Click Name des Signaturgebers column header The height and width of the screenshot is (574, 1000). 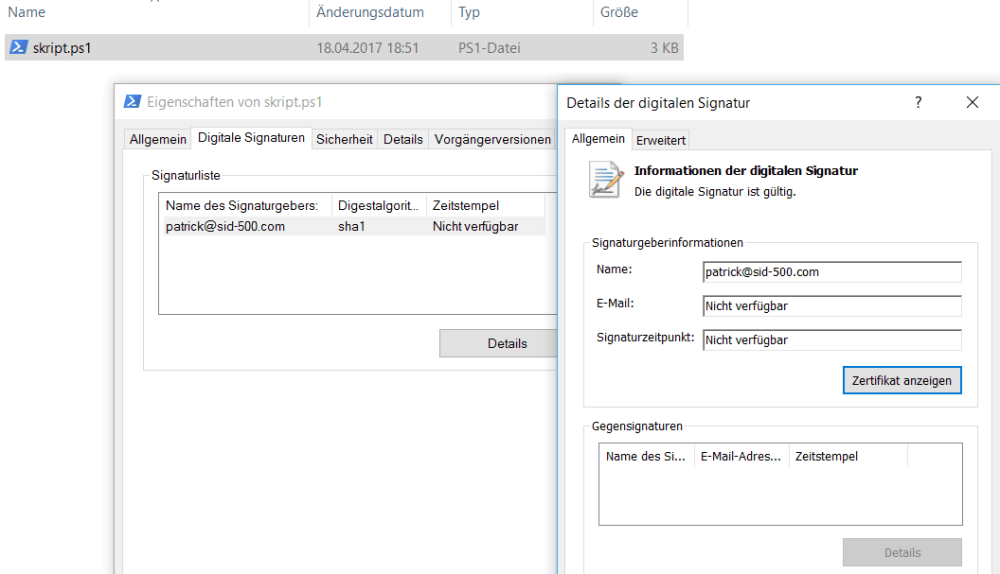[241, 206]
